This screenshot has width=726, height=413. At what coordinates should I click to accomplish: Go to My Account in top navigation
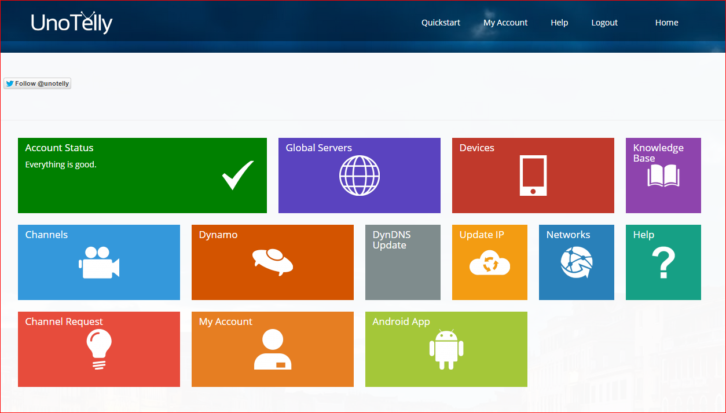coord(505,23)
